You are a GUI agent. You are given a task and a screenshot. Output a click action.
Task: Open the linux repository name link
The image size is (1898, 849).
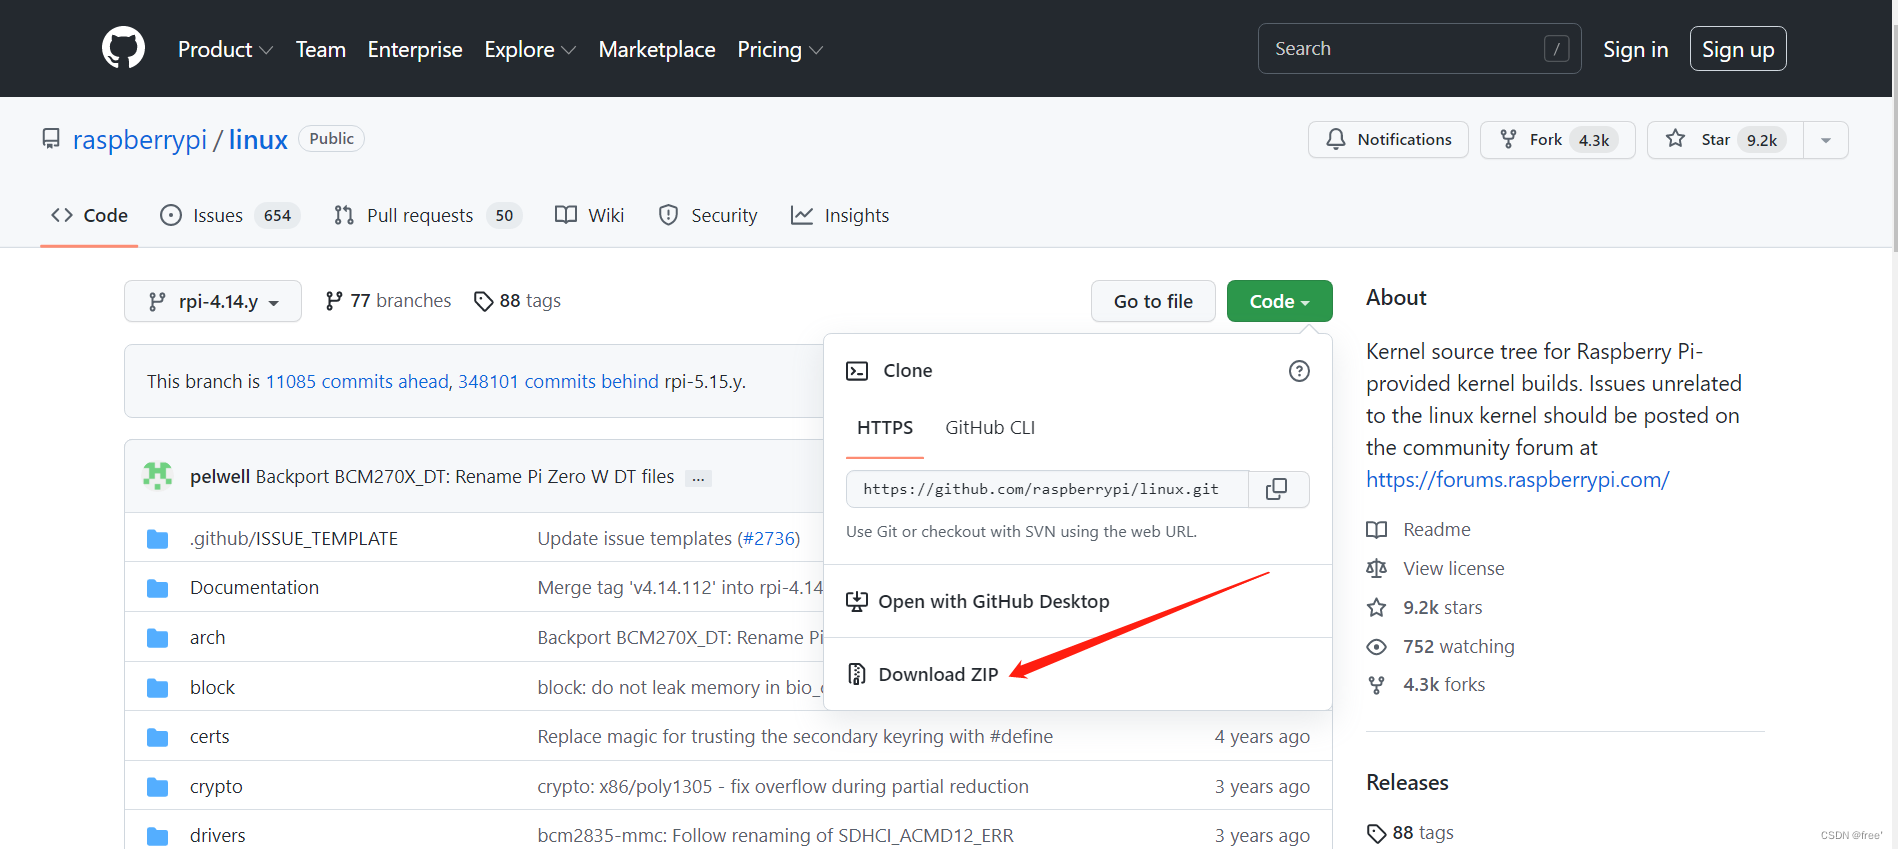(258, 139)
